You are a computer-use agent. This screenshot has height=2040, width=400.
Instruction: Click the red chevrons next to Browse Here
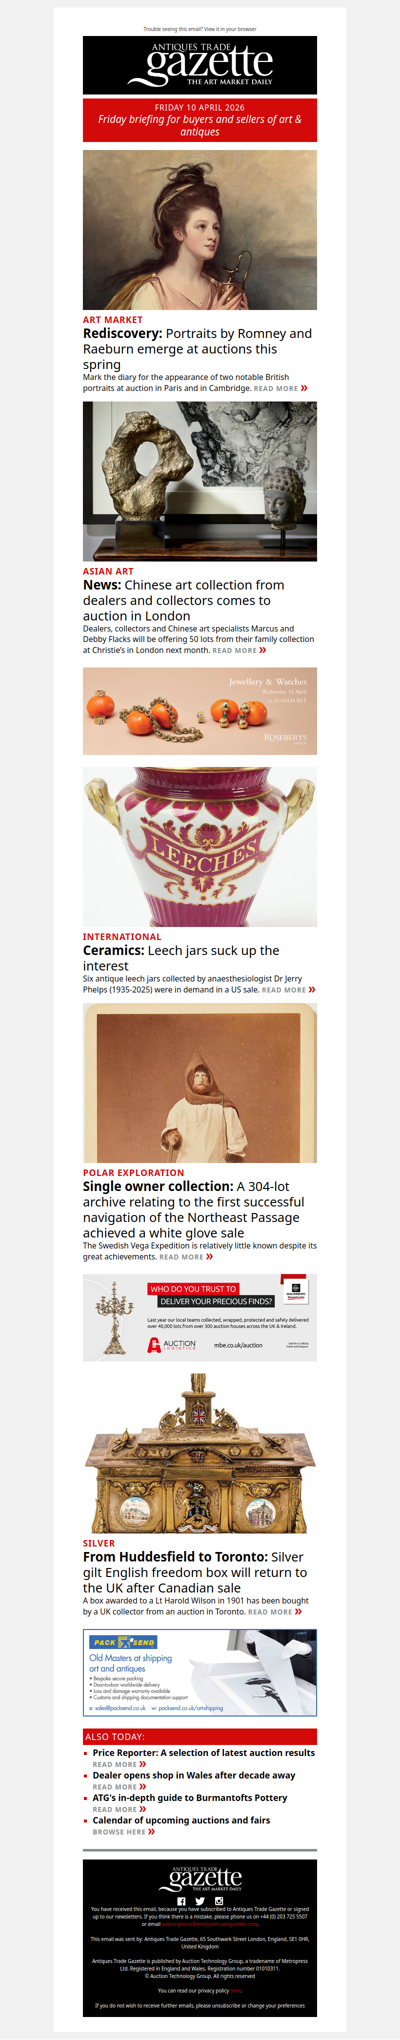tap(151, 1832)
